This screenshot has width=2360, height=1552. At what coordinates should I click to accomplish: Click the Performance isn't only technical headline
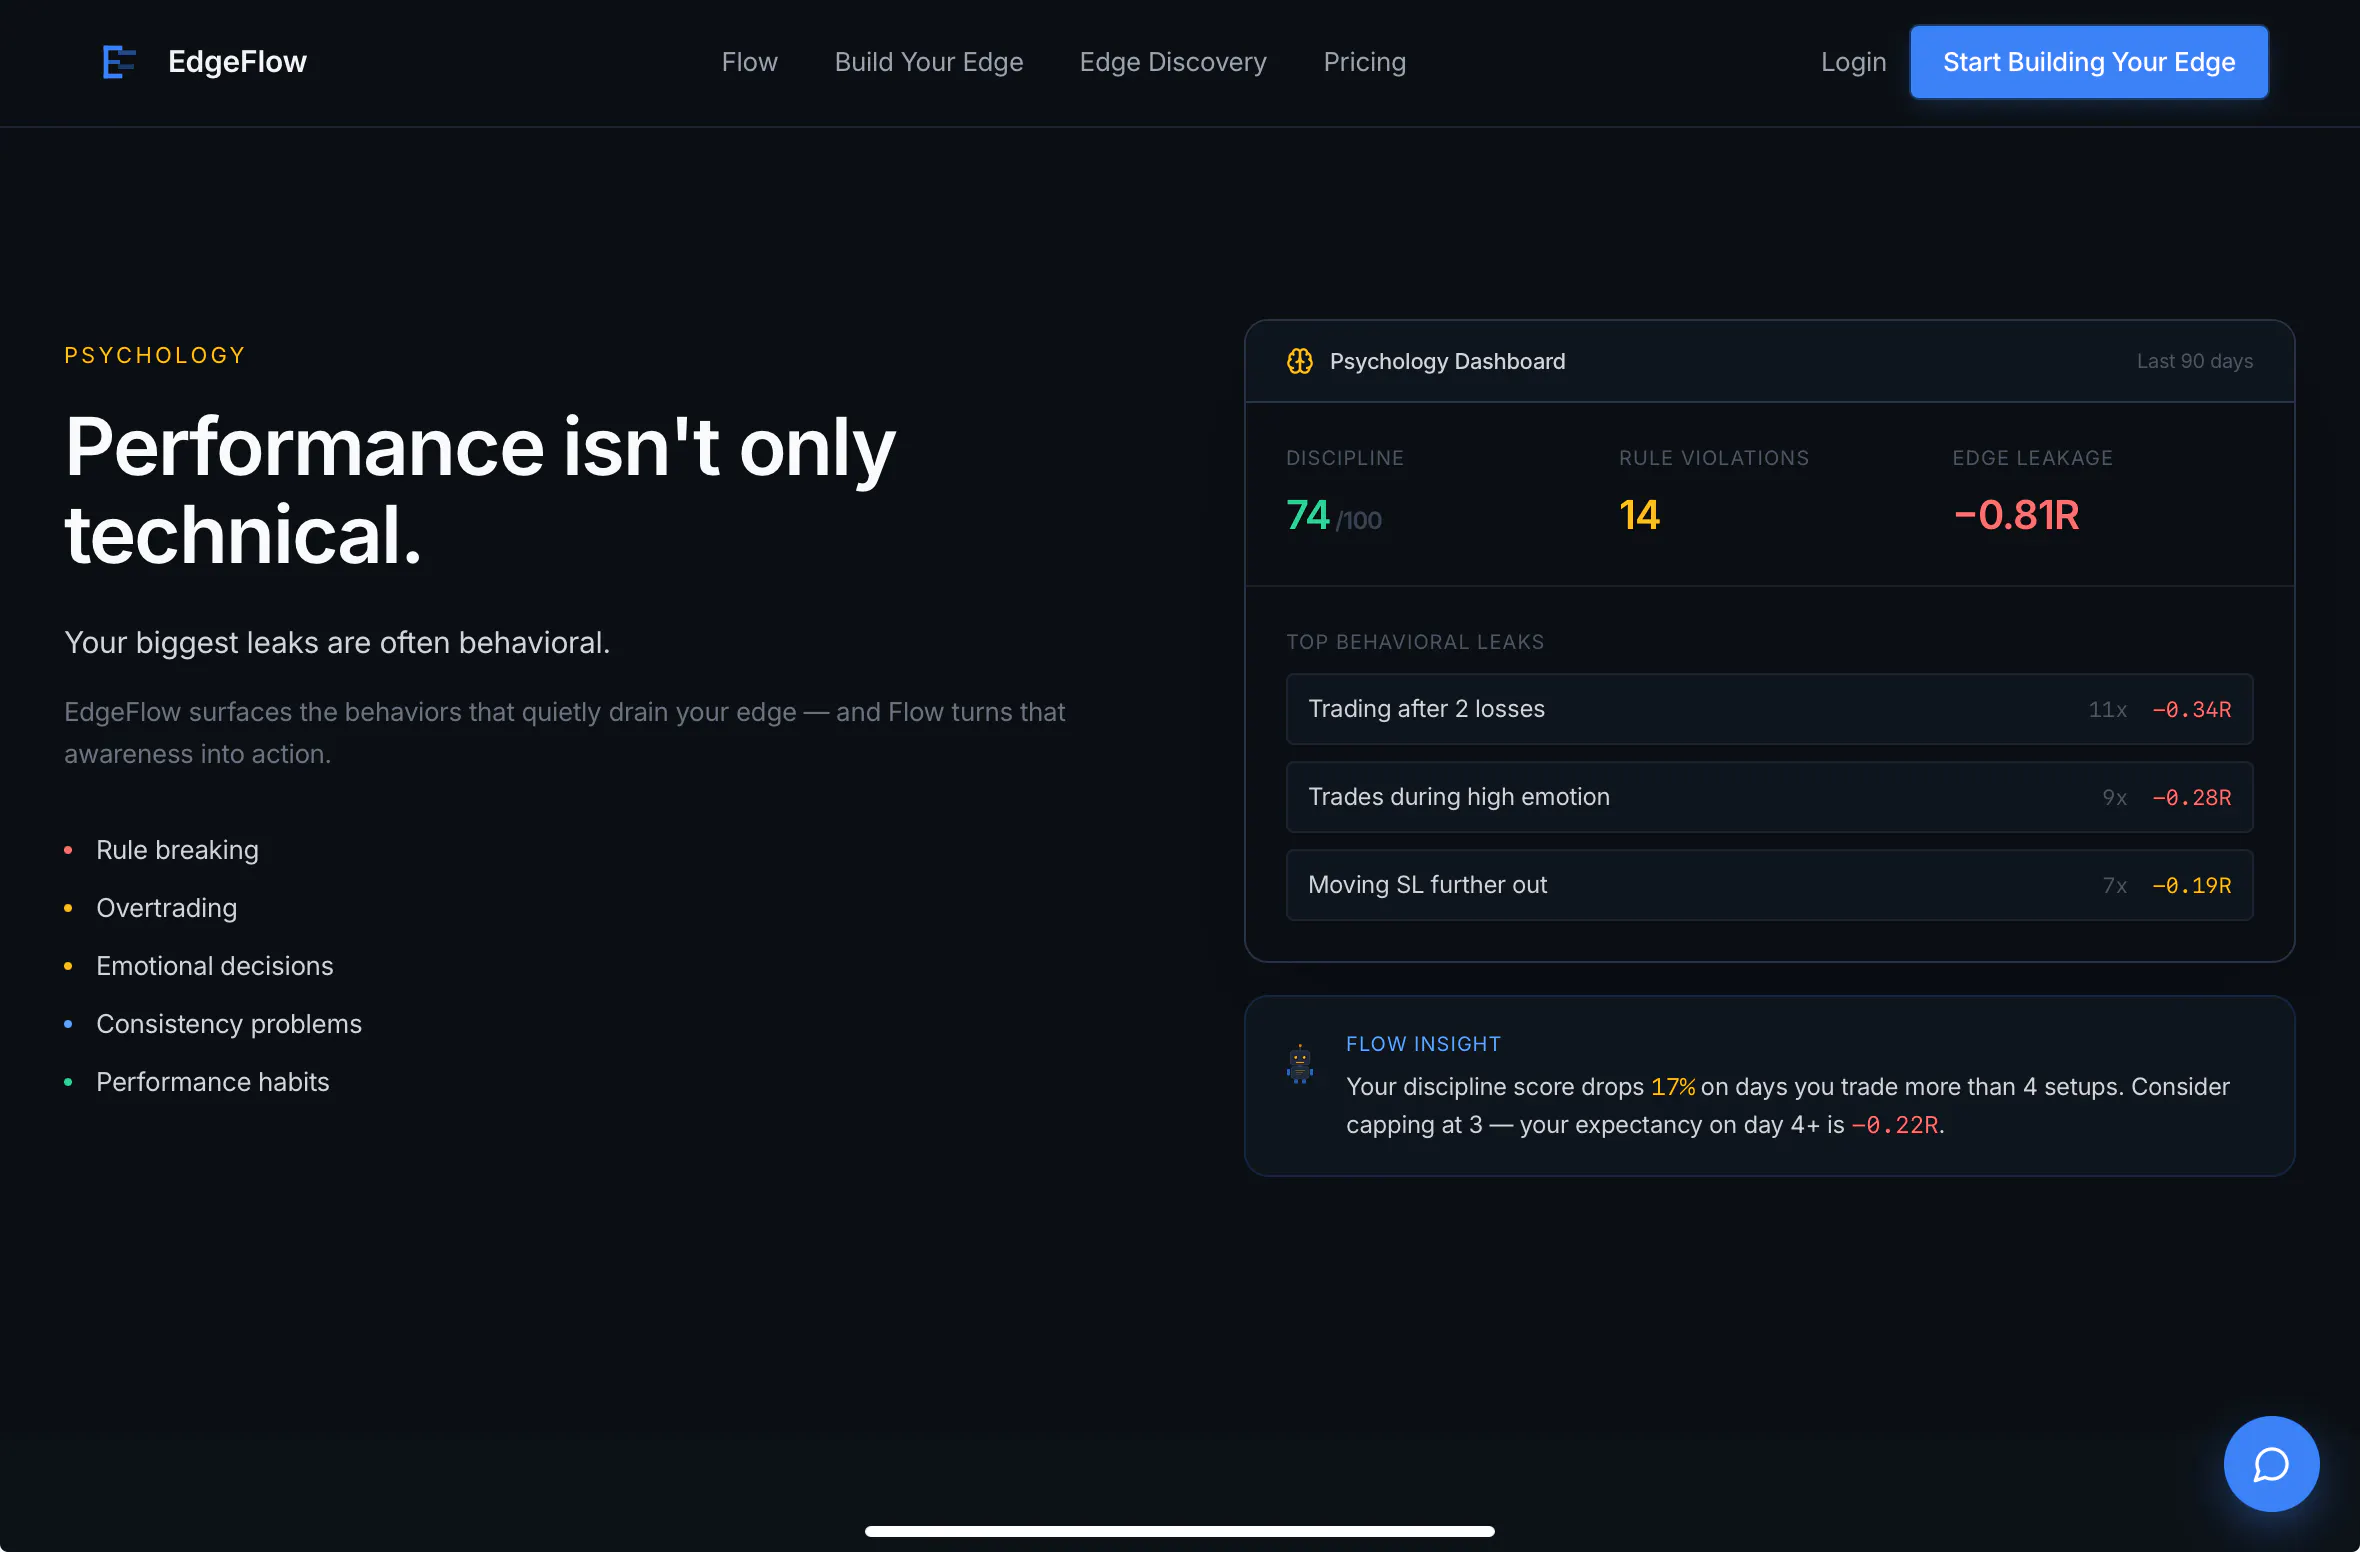click(x=480, y=490)
